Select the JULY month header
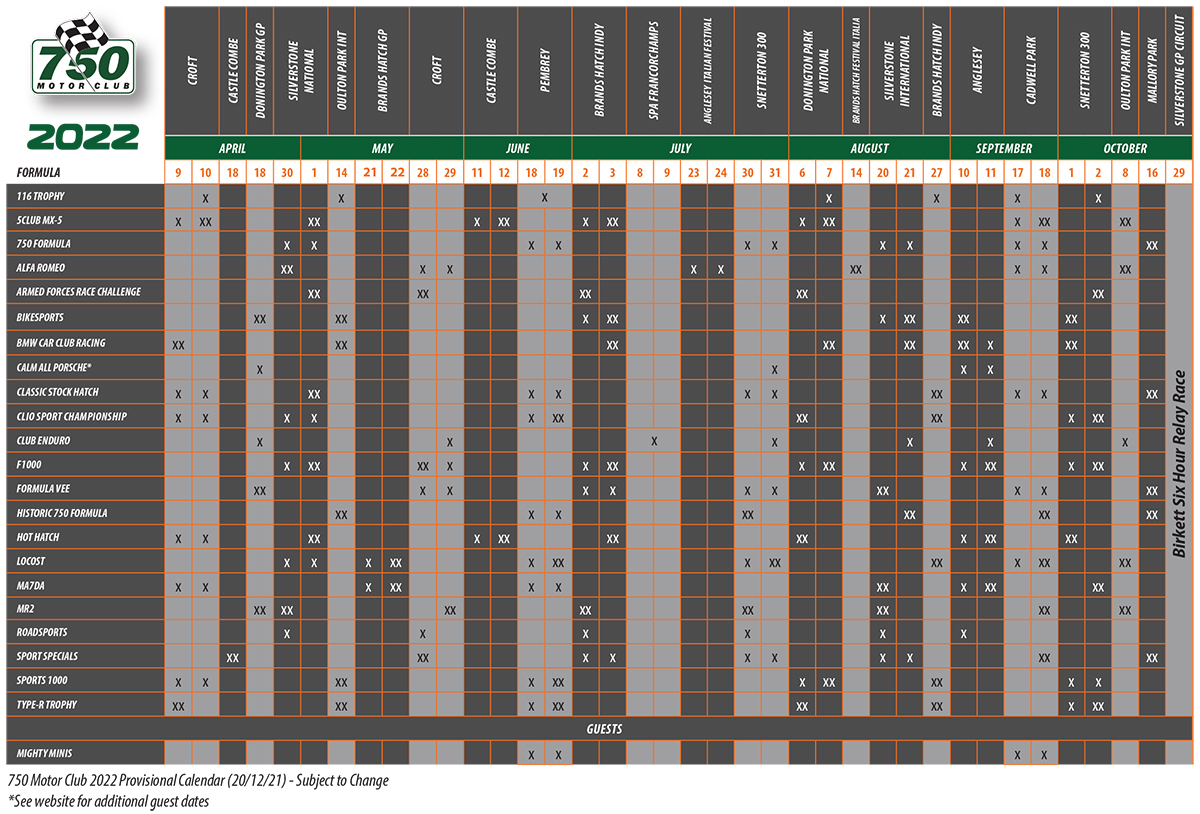1200x814 pixels. pyautogui.click(x=680, y=148)
